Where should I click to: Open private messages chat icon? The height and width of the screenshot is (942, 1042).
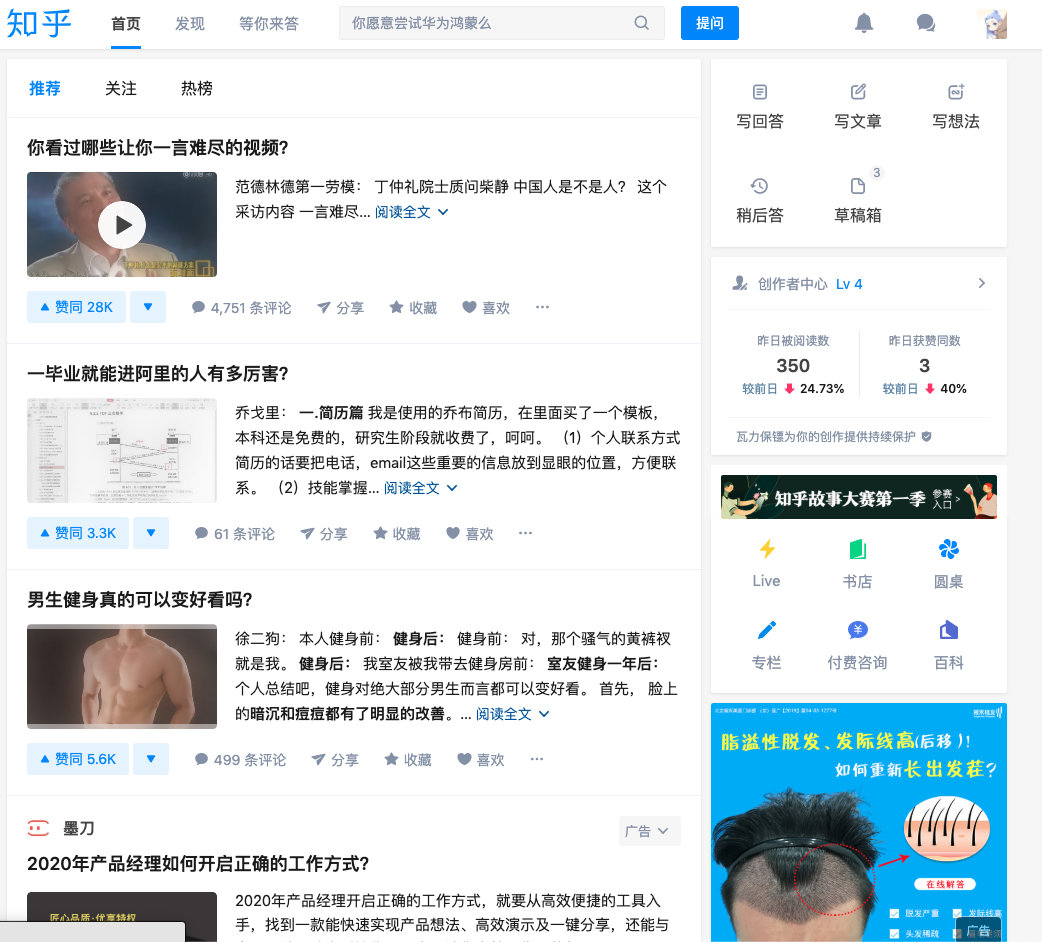tap(926, 23)
